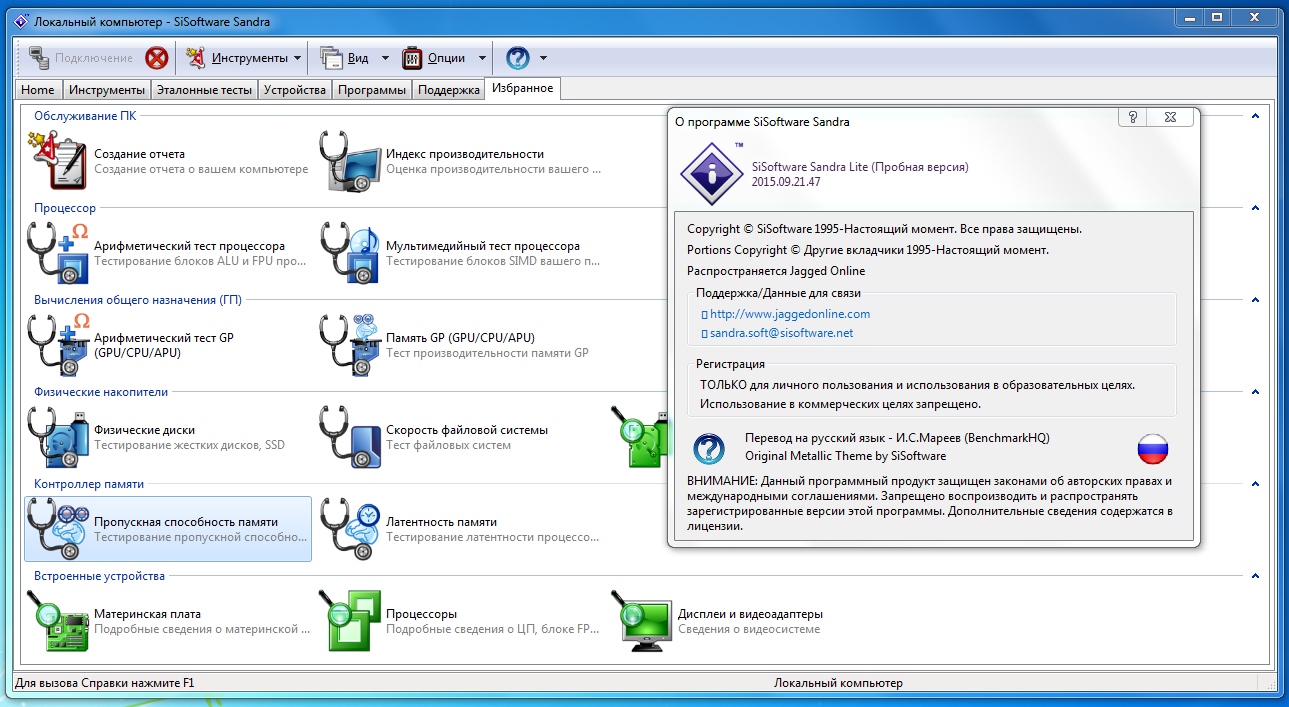The width and height of the screenshot is (1289, 707).
Task: Open the Создание отчета report wizard icon
Action: (58, 161)
